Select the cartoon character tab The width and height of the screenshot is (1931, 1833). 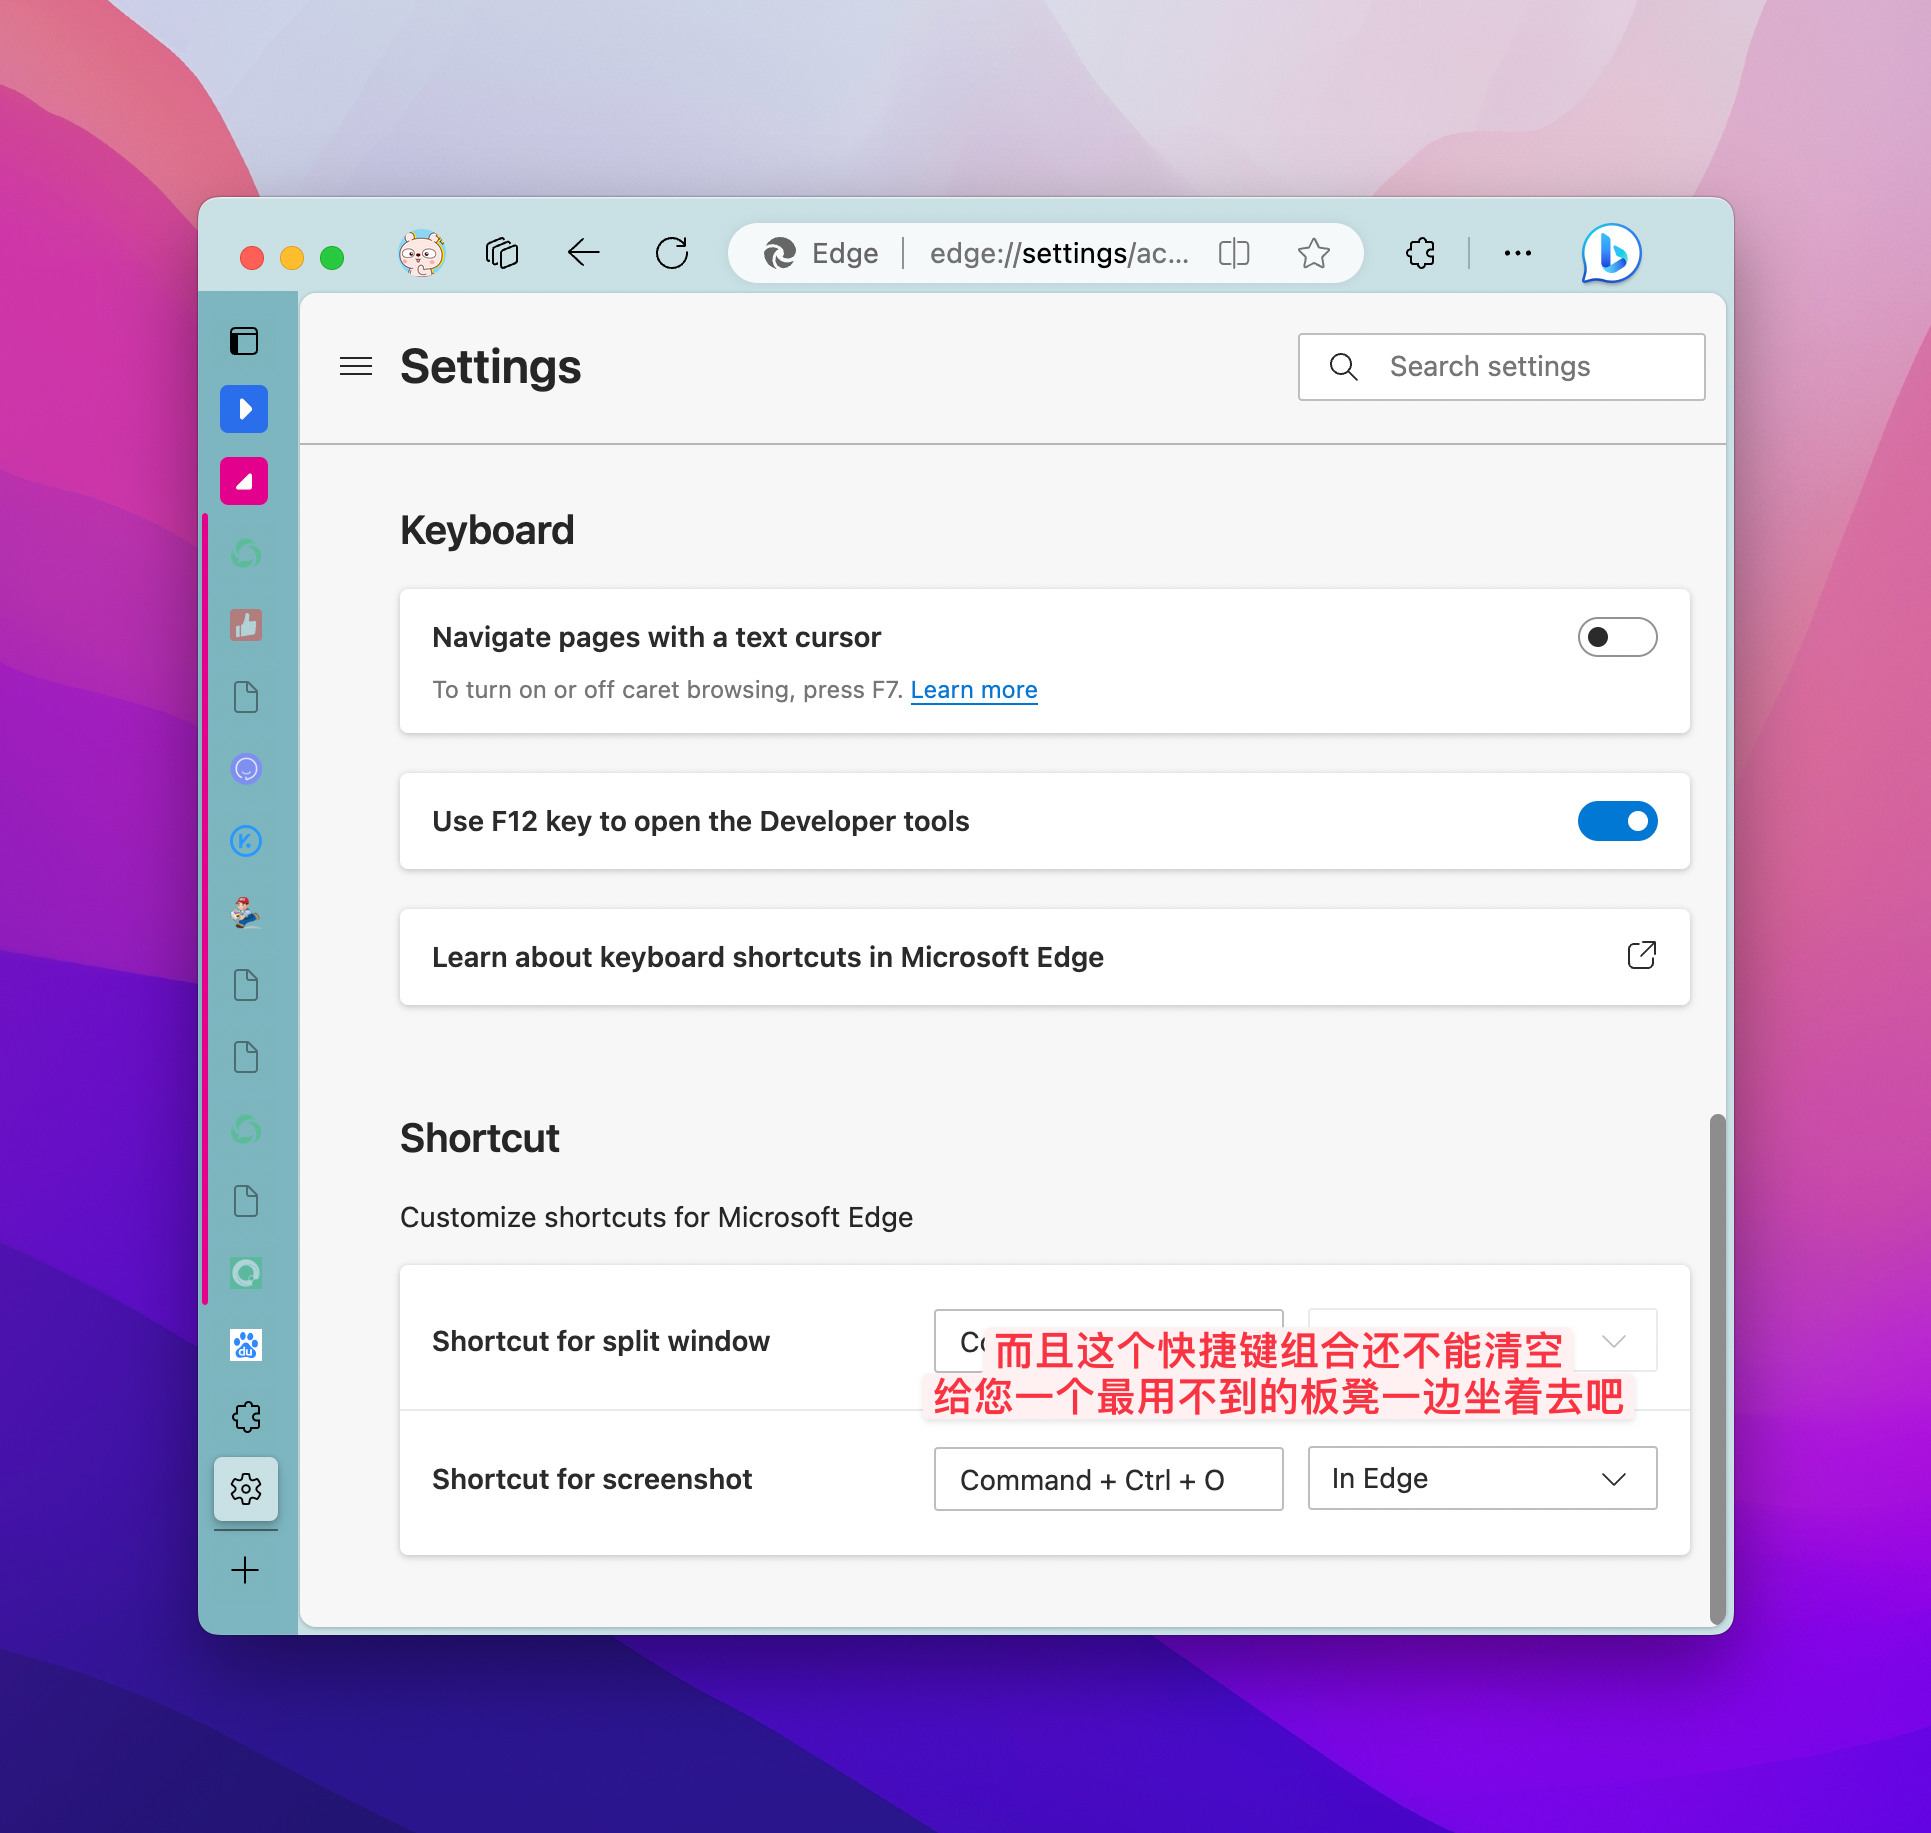[246, 913]
